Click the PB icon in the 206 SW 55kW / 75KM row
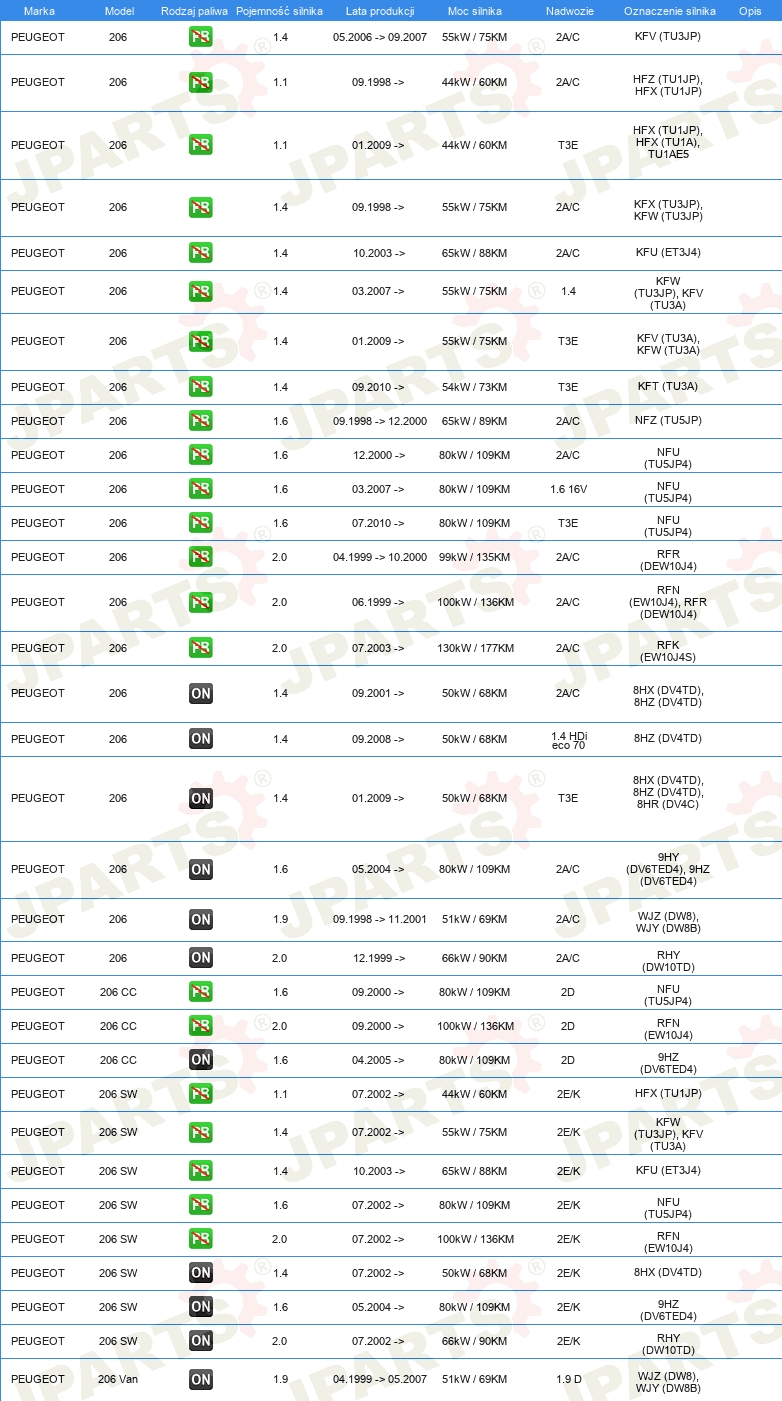 pyautogui.click(x=201, y=1133)
